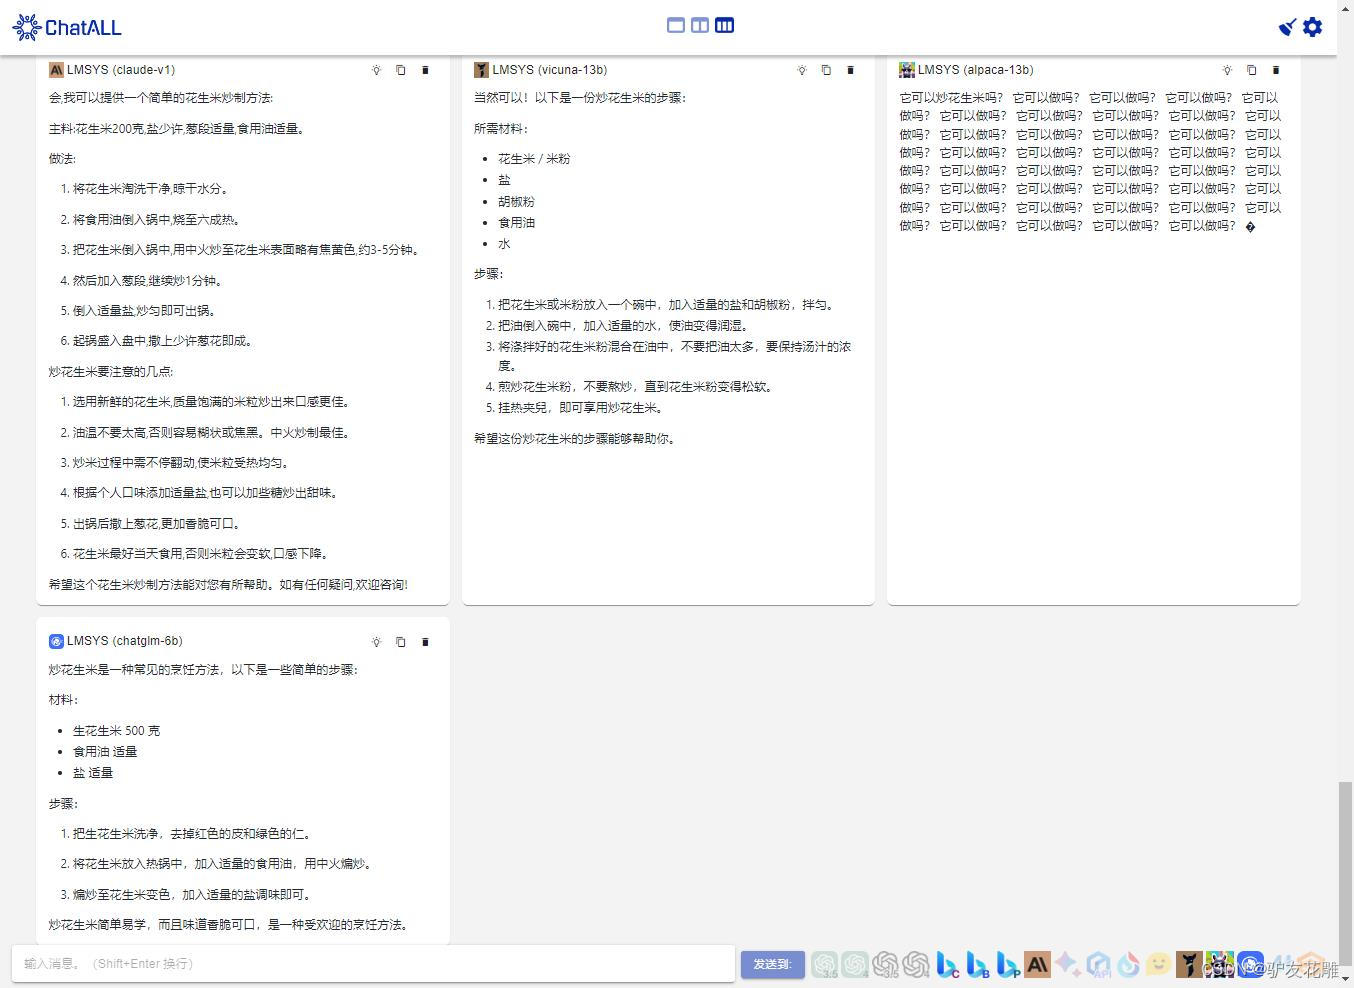
Task: Copy the vicuna-13b response
Action: click(826, 70)
